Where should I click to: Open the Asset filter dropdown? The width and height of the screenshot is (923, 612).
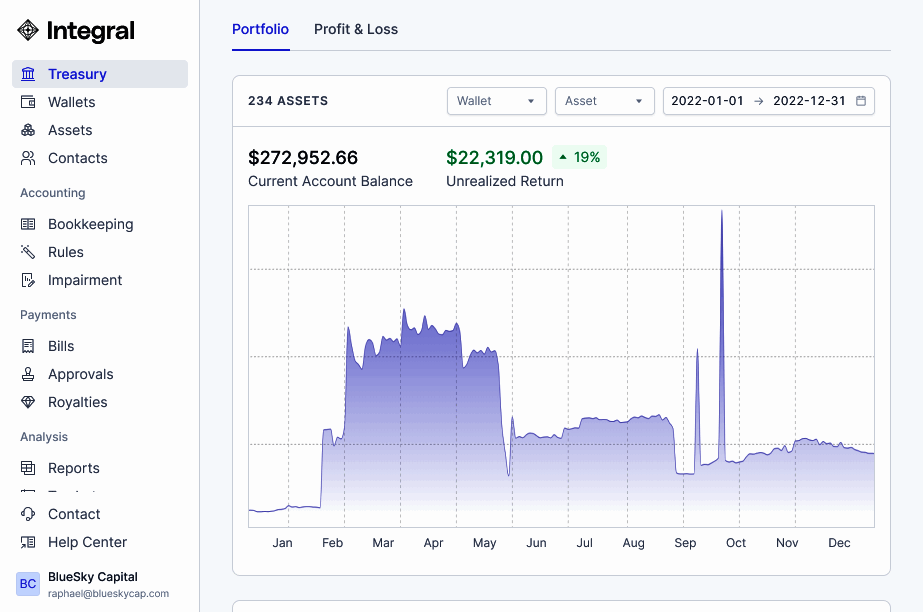coord(604,101)
